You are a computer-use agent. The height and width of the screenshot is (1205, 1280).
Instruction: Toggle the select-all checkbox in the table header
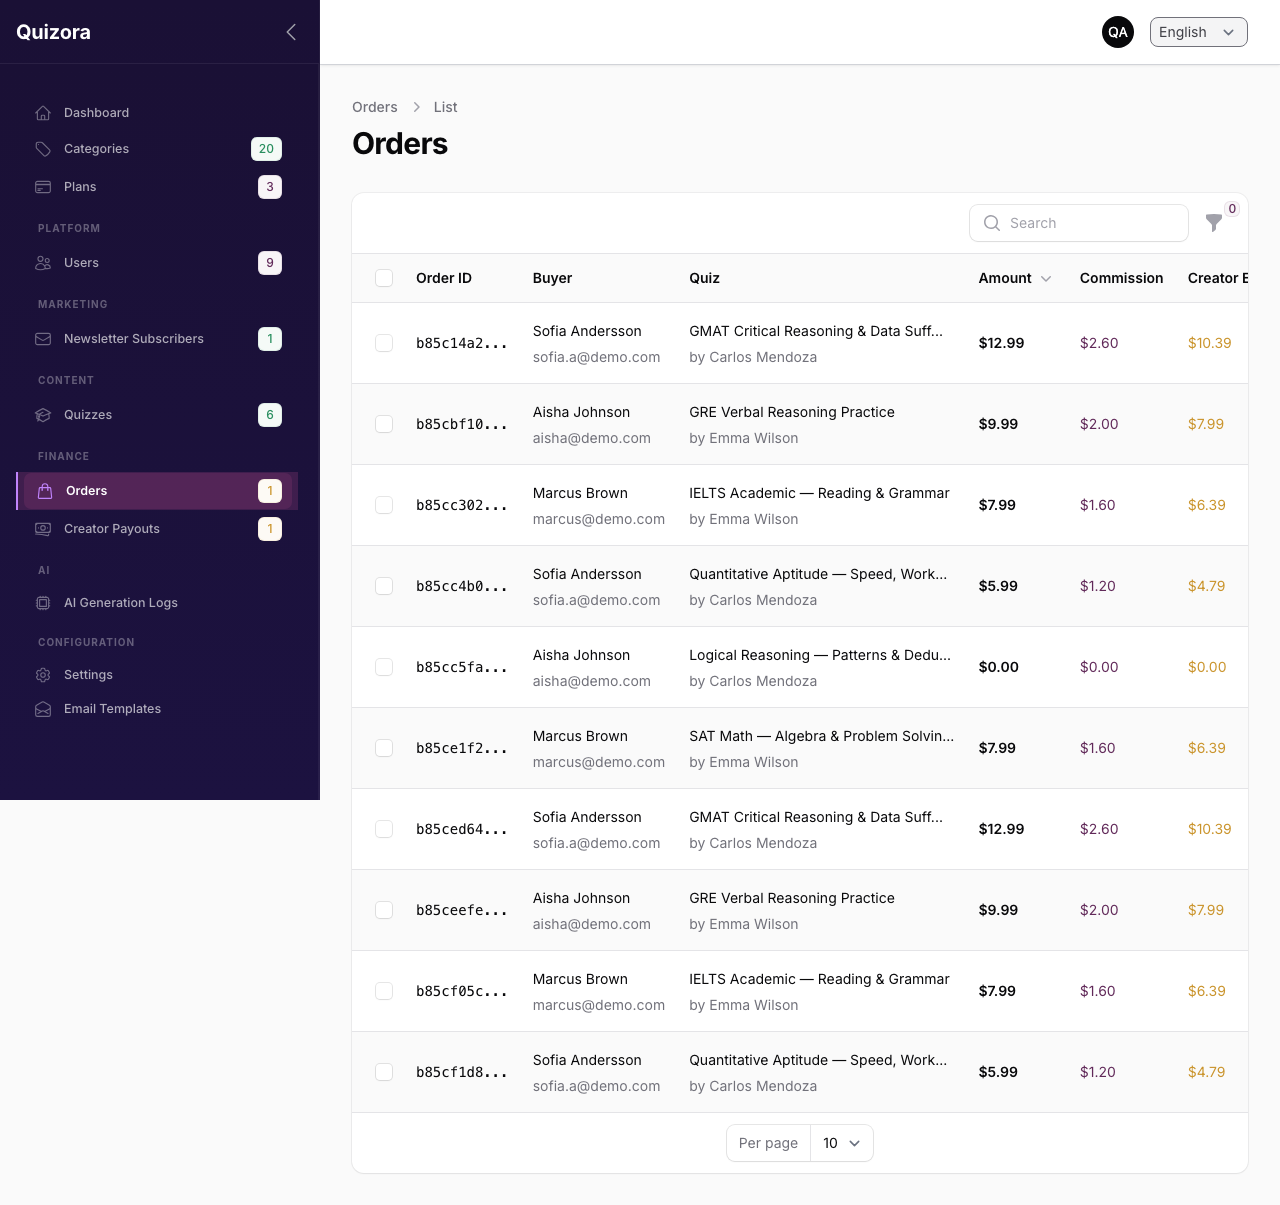coord(384,278)
